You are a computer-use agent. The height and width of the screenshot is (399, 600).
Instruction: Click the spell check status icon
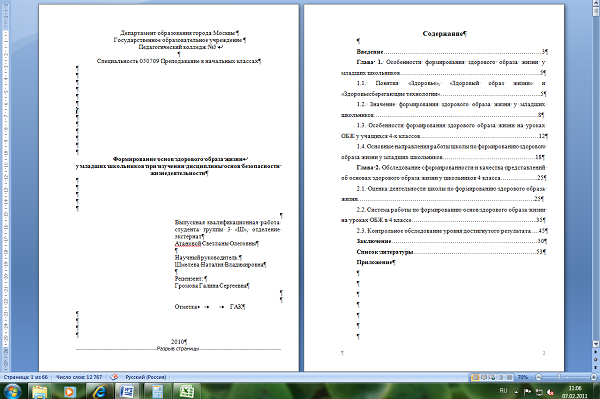114,377
